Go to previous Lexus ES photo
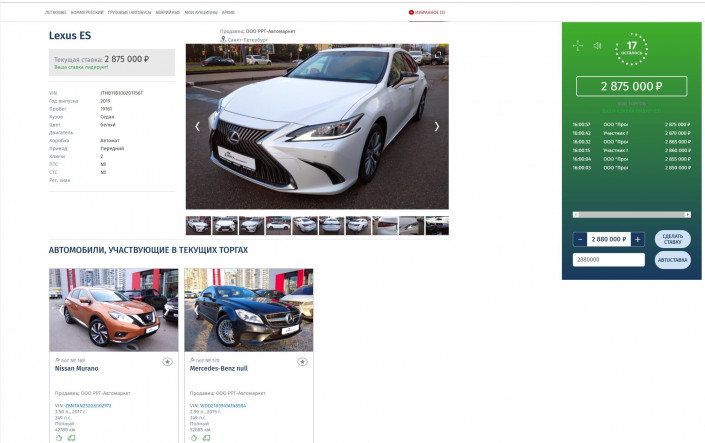 [197, 127]
